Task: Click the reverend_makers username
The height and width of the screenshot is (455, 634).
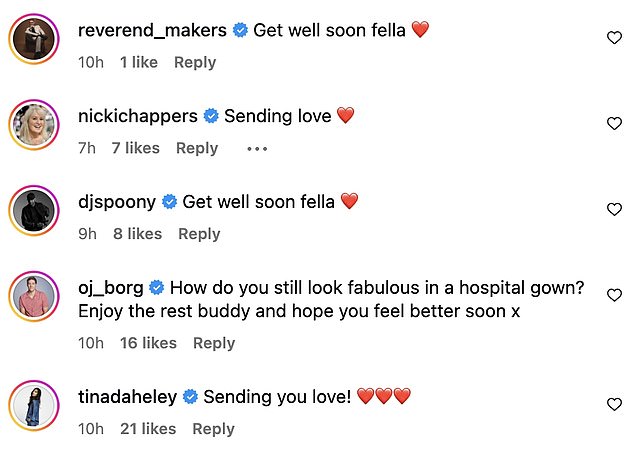Action: (152, 30)
